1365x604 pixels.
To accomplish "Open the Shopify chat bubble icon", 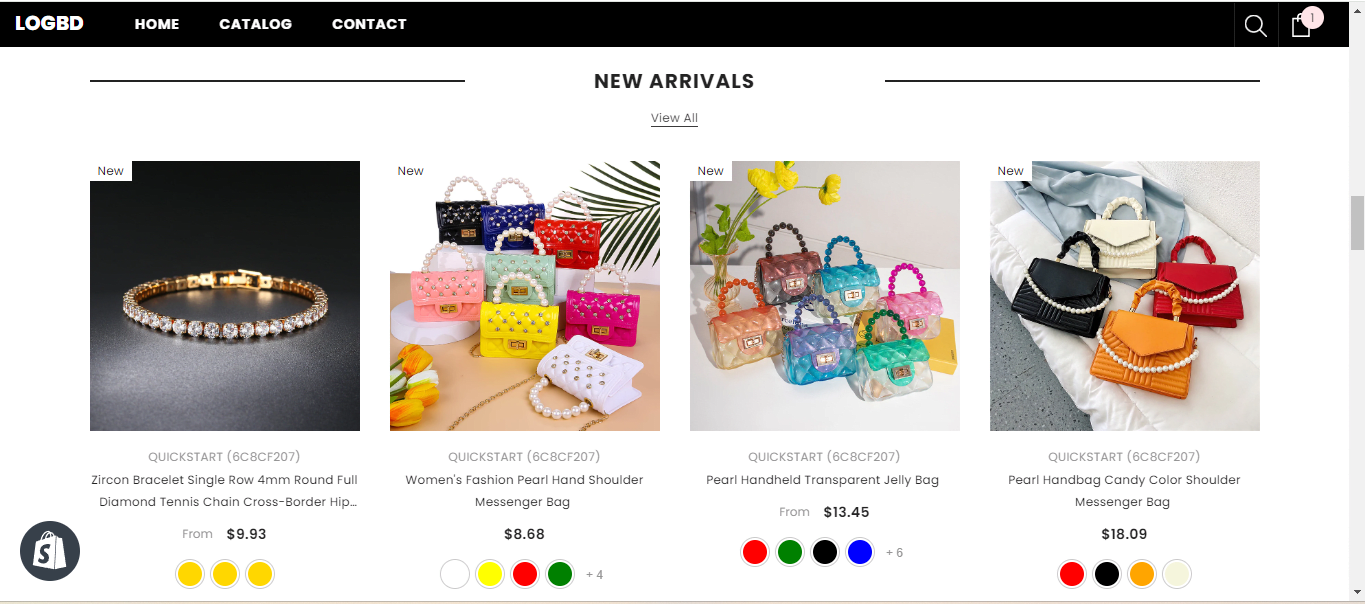I will tap(50, 551).
